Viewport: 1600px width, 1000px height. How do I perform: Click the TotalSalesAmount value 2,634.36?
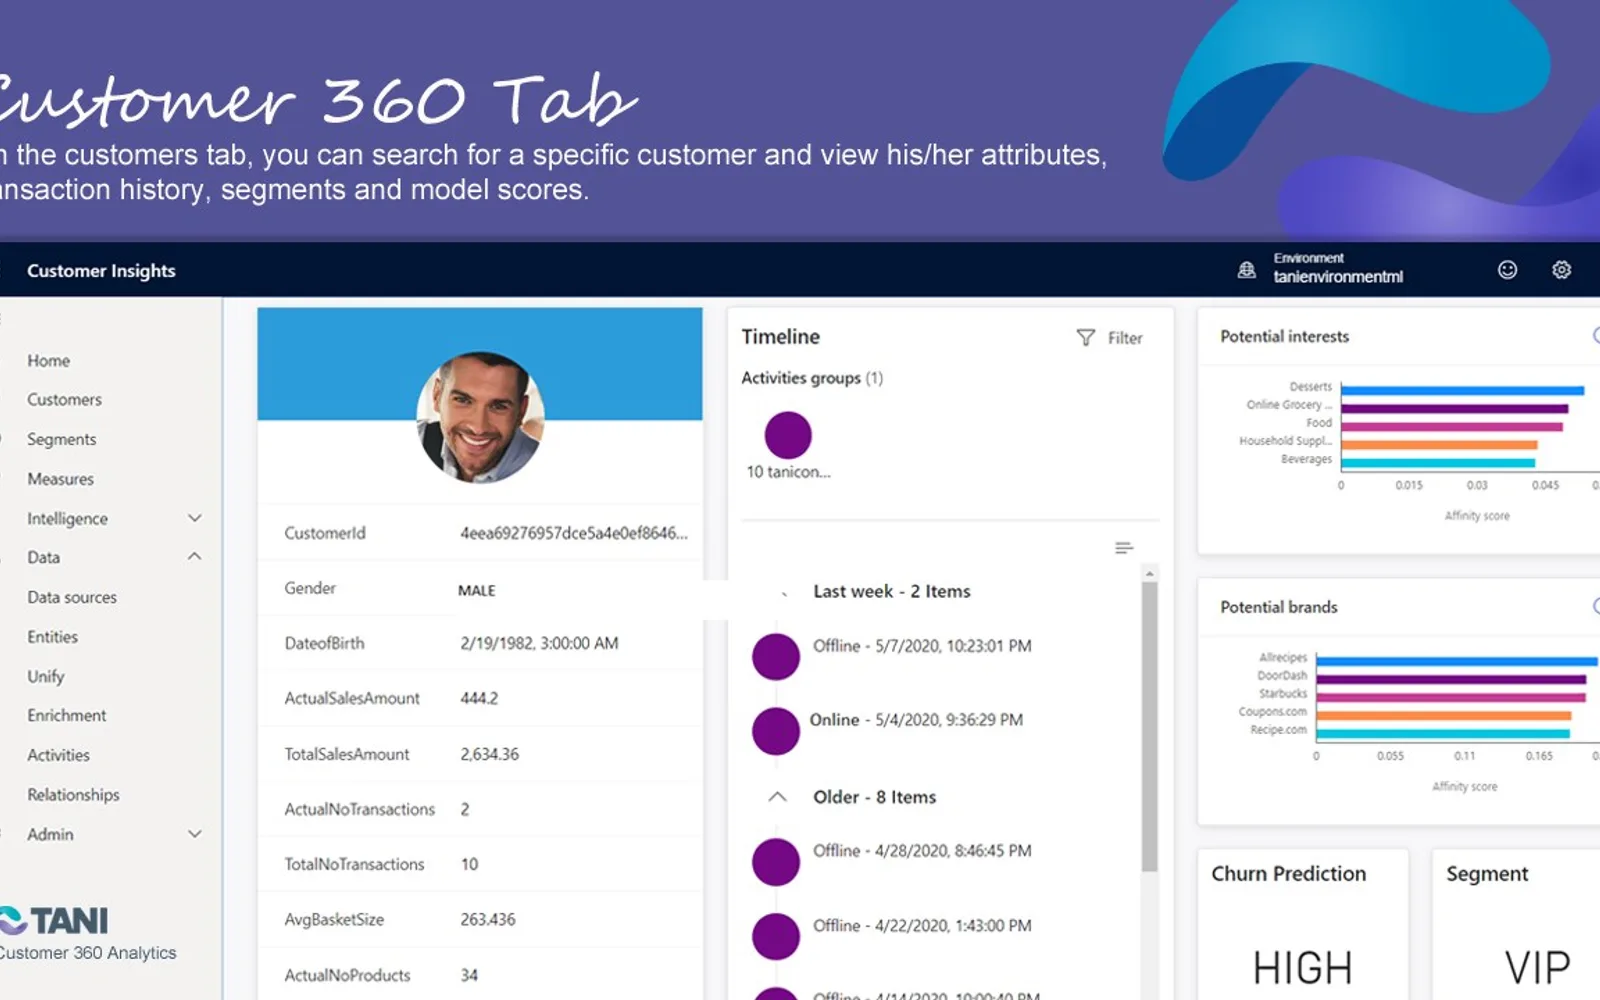[490, 754]
